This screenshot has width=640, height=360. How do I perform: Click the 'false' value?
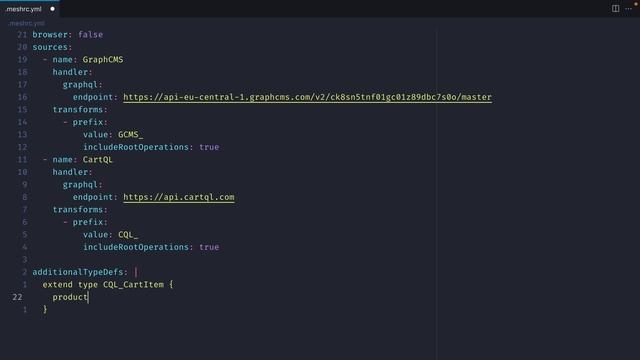90,35
